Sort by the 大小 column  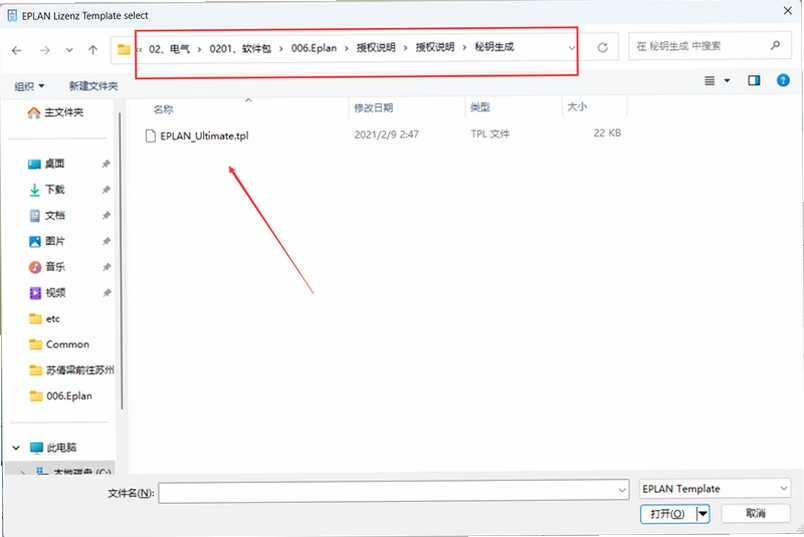pyautogui.click(x=577, y=107)
